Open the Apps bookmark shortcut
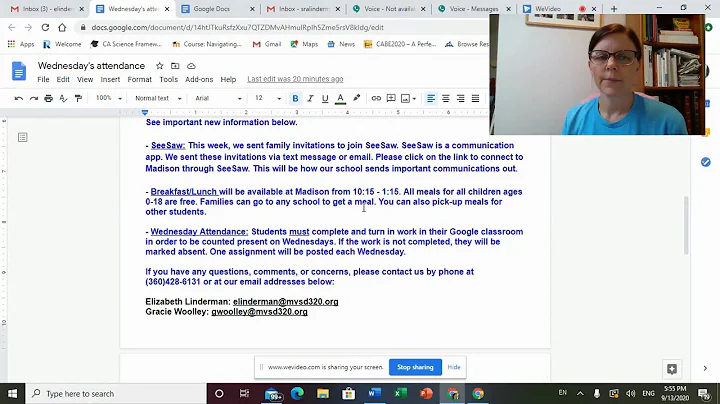 tap(21, 44)
